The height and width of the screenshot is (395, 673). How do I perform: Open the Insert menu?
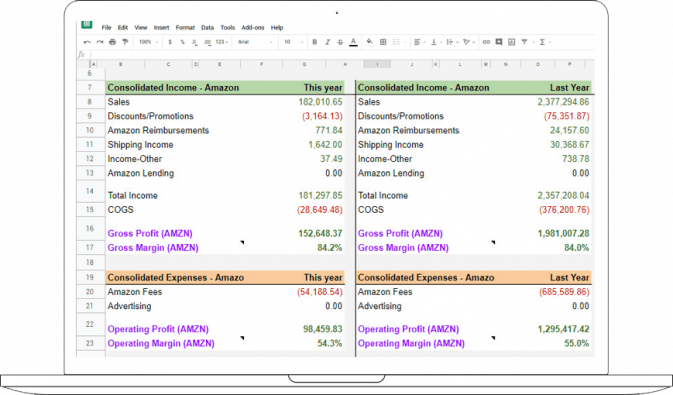[x=161, y=27]
